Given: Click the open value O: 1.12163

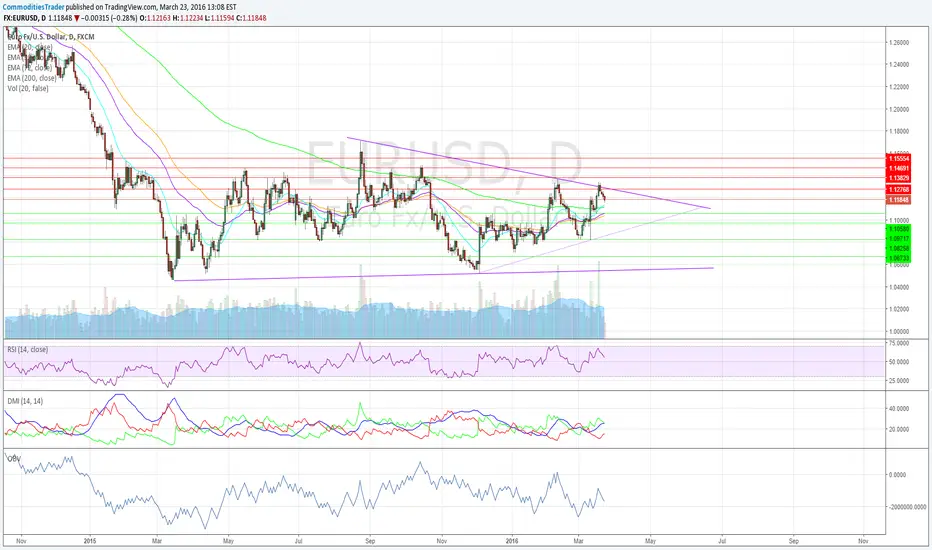Looking at the screenshot, I should click(155, 18).
